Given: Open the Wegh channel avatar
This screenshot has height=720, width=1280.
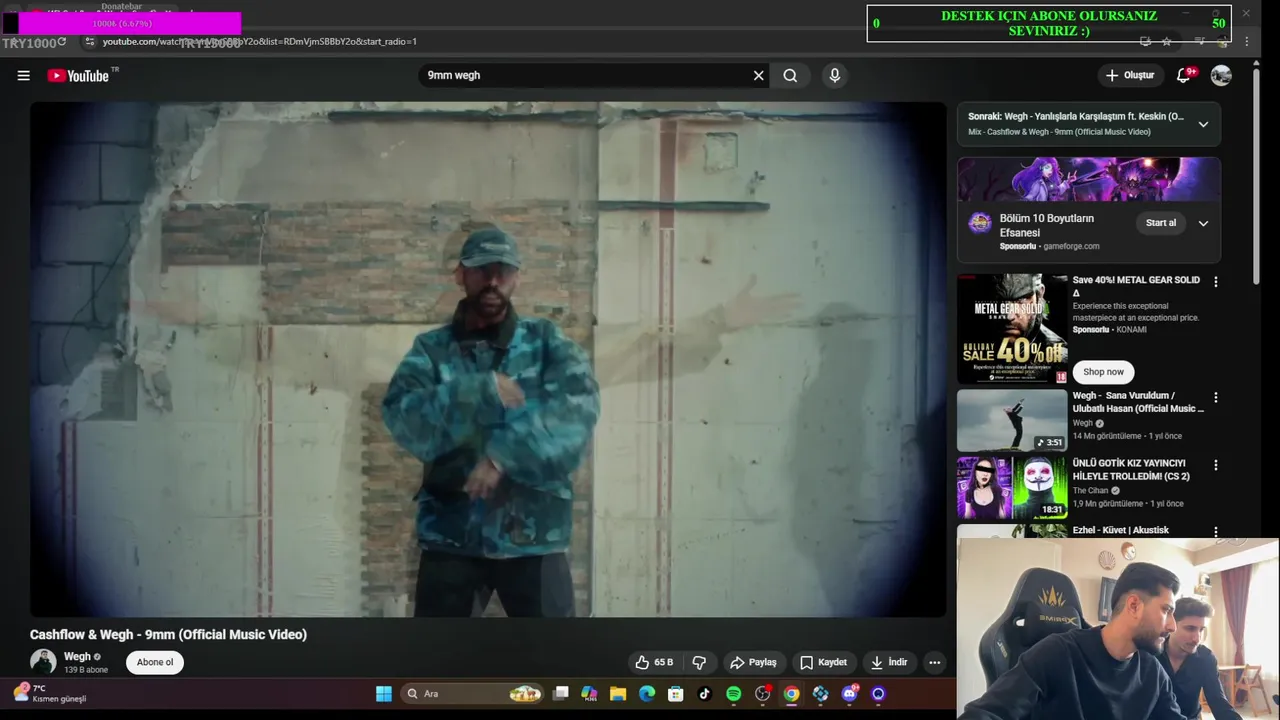Looking at the screenshot, I should 43,661.
